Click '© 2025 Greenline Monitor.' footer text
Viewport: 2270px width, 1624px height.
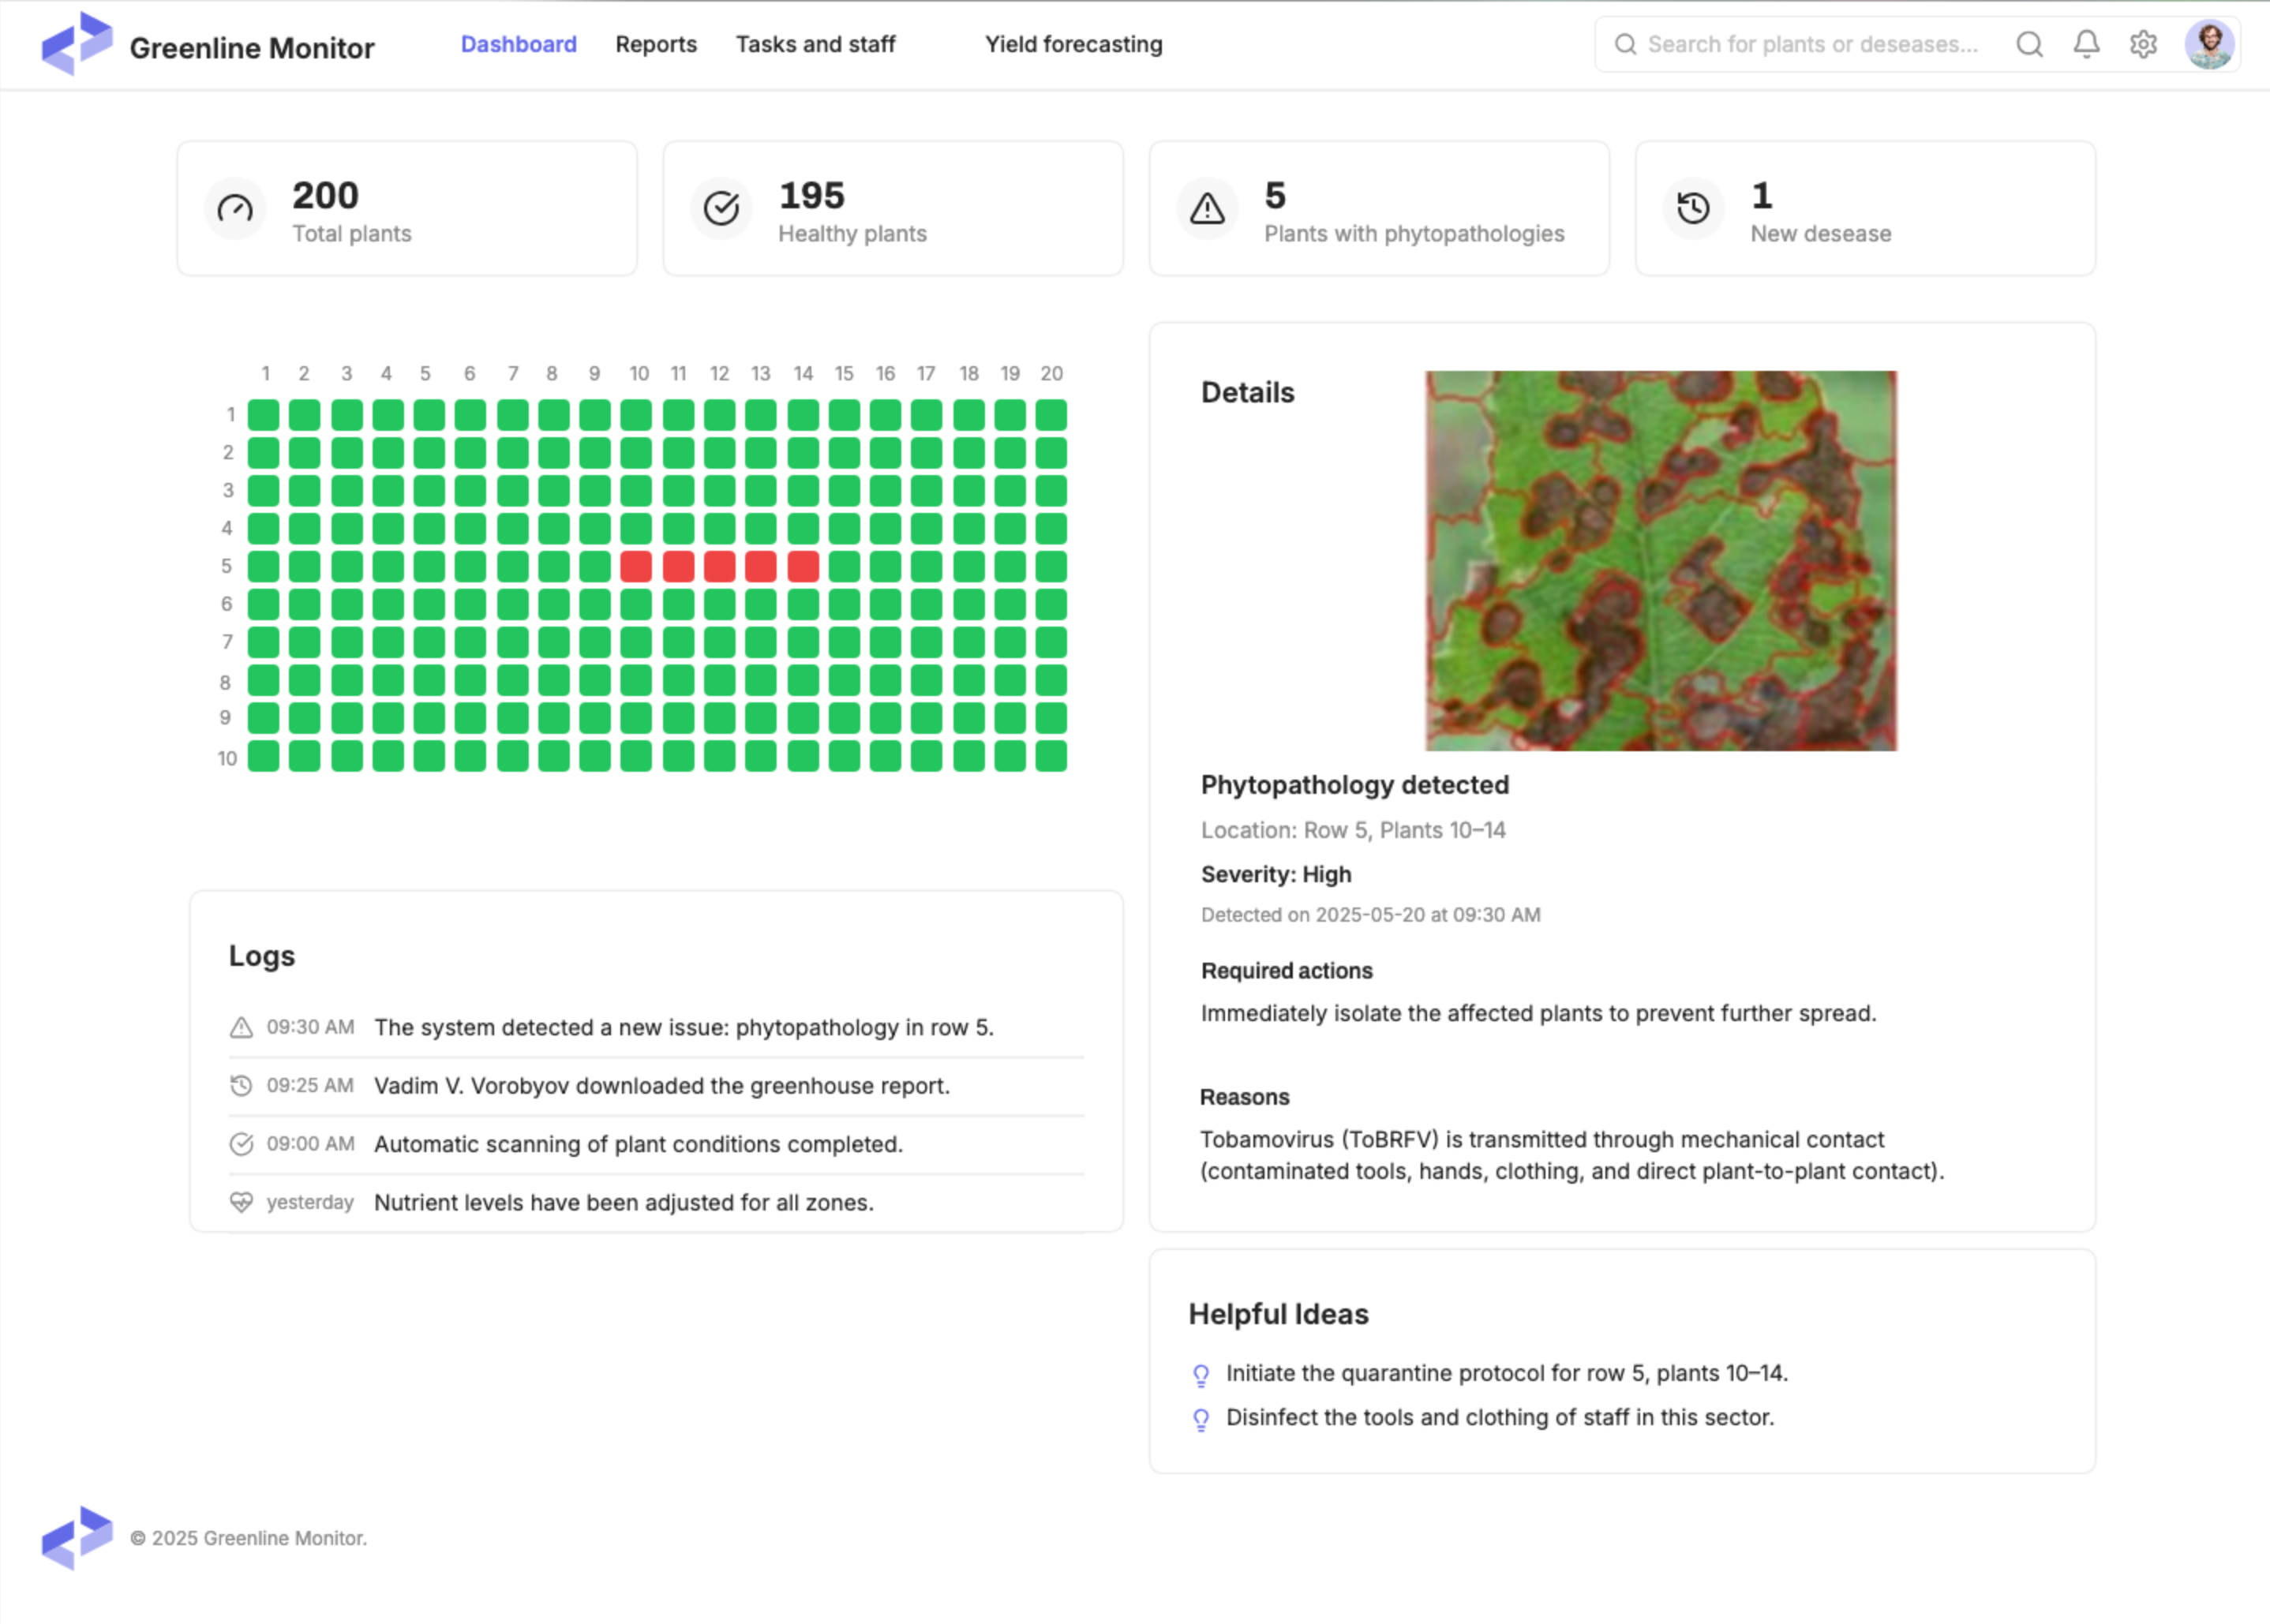(248, 1538)
